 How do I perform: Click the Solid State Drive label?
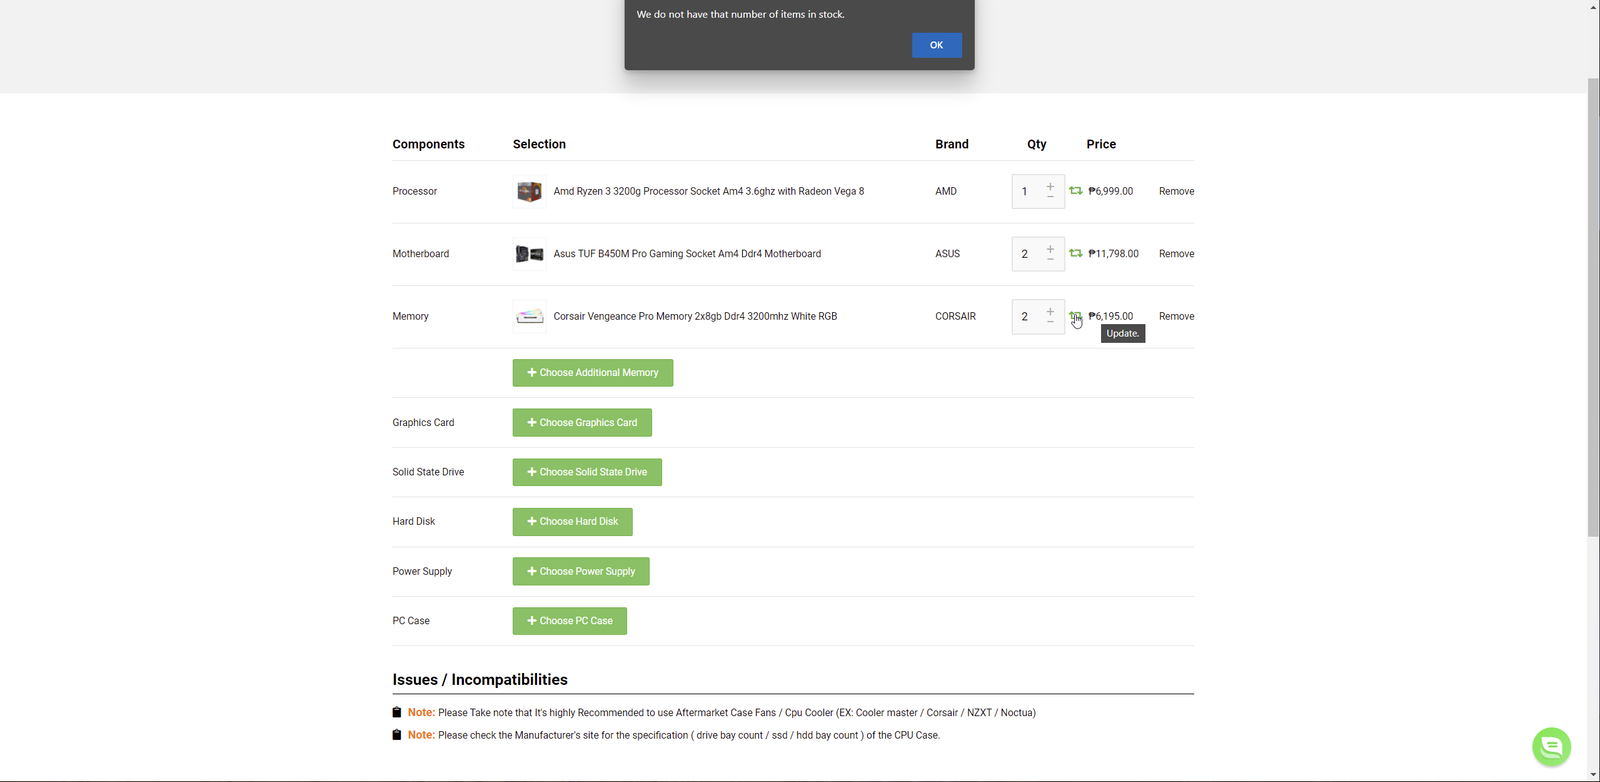[x=428, y=472]
